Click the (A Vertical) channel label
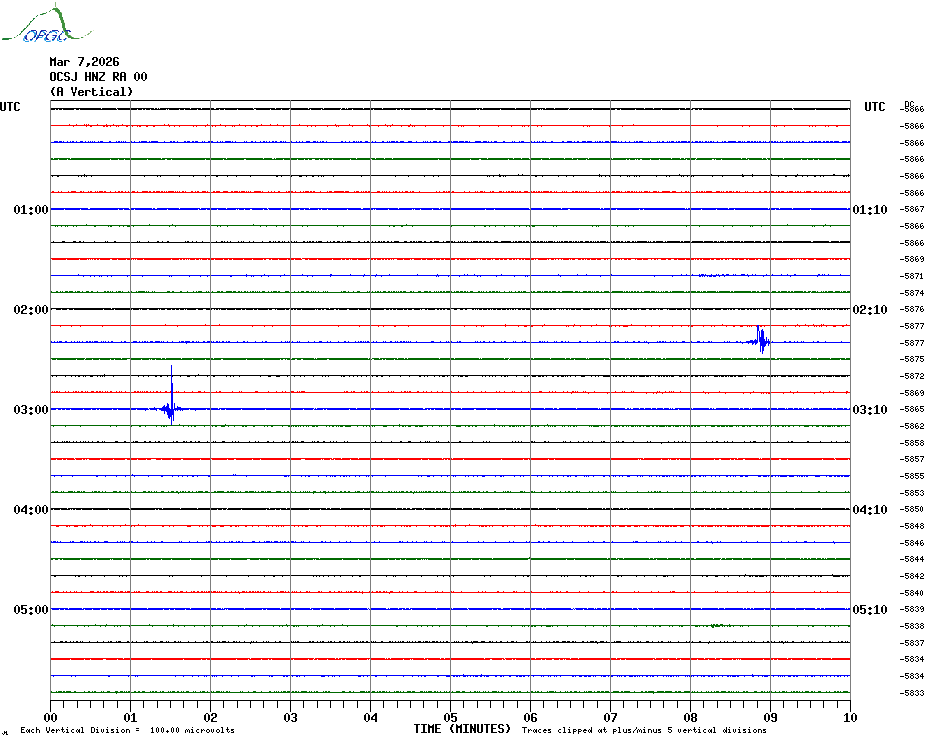930x744 pixels. point(91,92)
